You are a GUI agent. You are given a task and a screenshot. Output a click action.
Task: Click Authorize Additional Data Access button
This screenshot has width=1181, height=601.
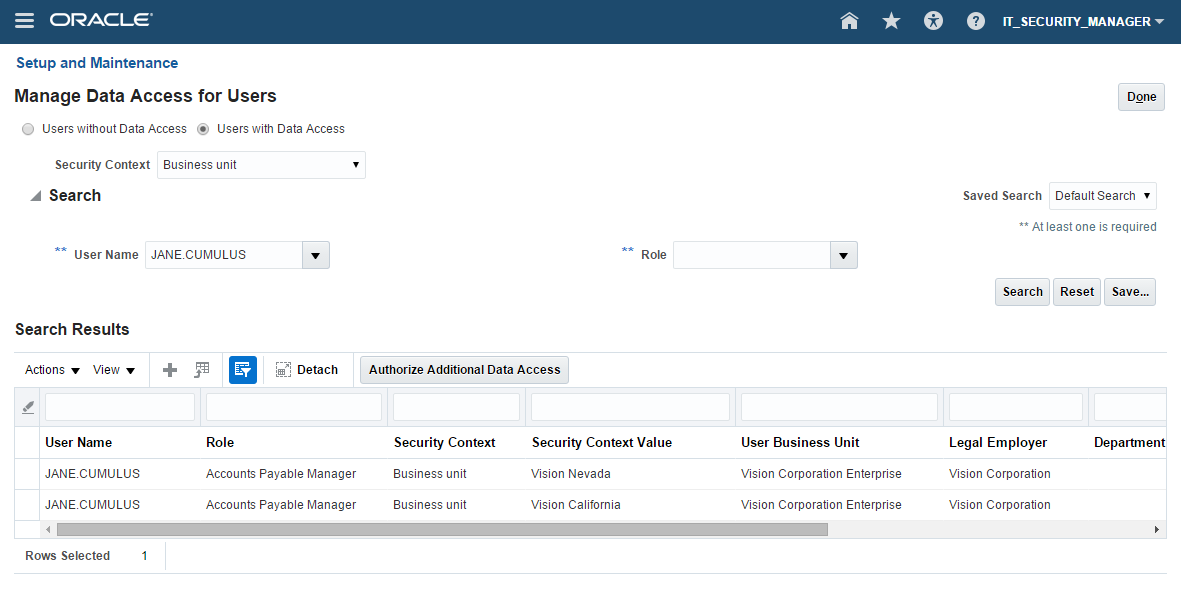click(464, 370)
